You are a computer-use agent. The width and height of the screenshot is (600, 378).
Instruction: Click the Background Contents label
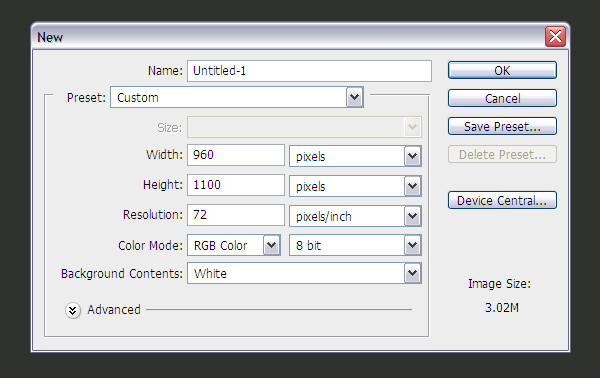122,274
